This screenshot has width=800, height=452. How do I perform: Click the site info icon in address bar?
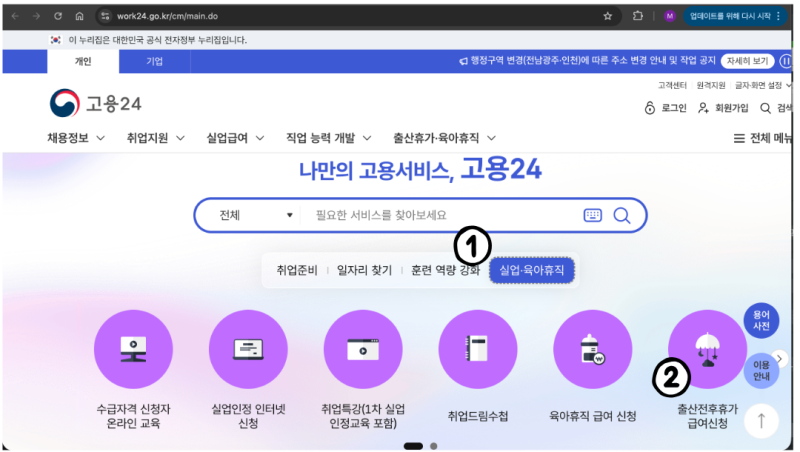pos(105,16)
